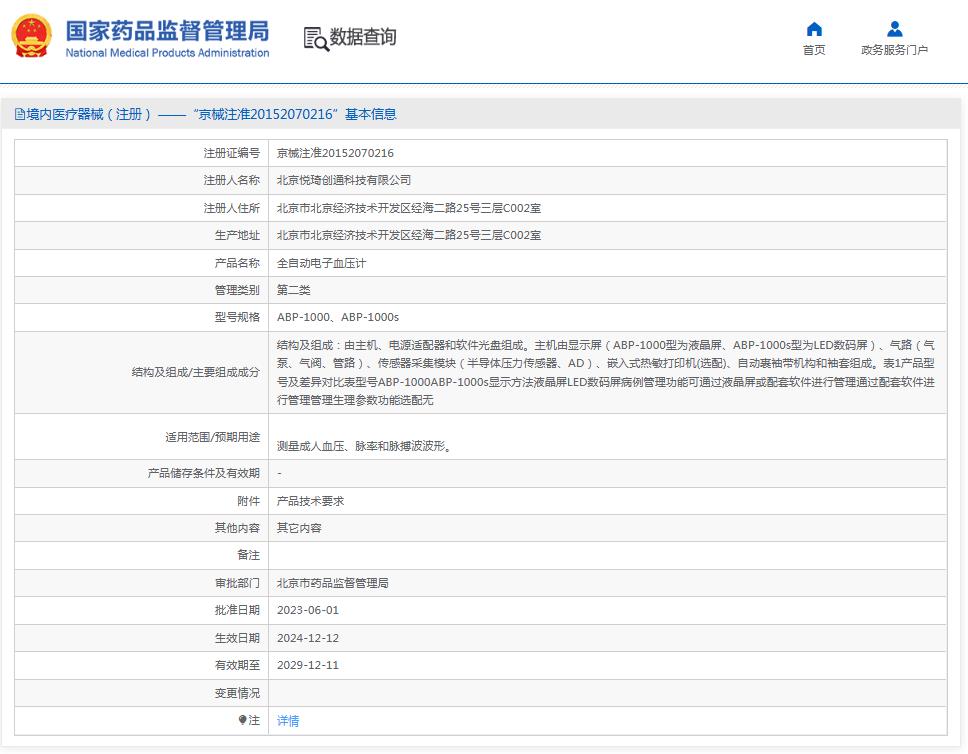
Task: Select the 有效期至 date 2029-12-11
Action: 306,665
